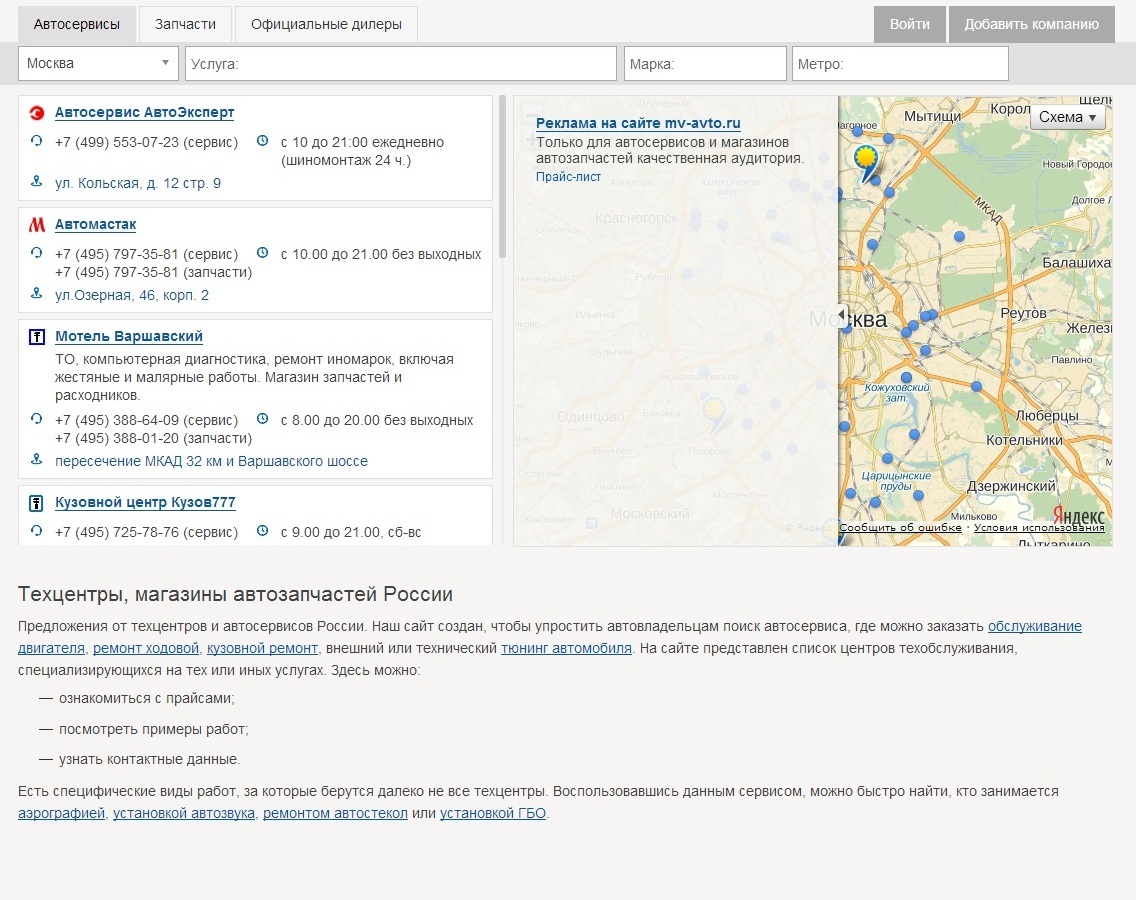Click the phone icon in Мотель Варшавский listing
1136x900 pixels.
37,419
